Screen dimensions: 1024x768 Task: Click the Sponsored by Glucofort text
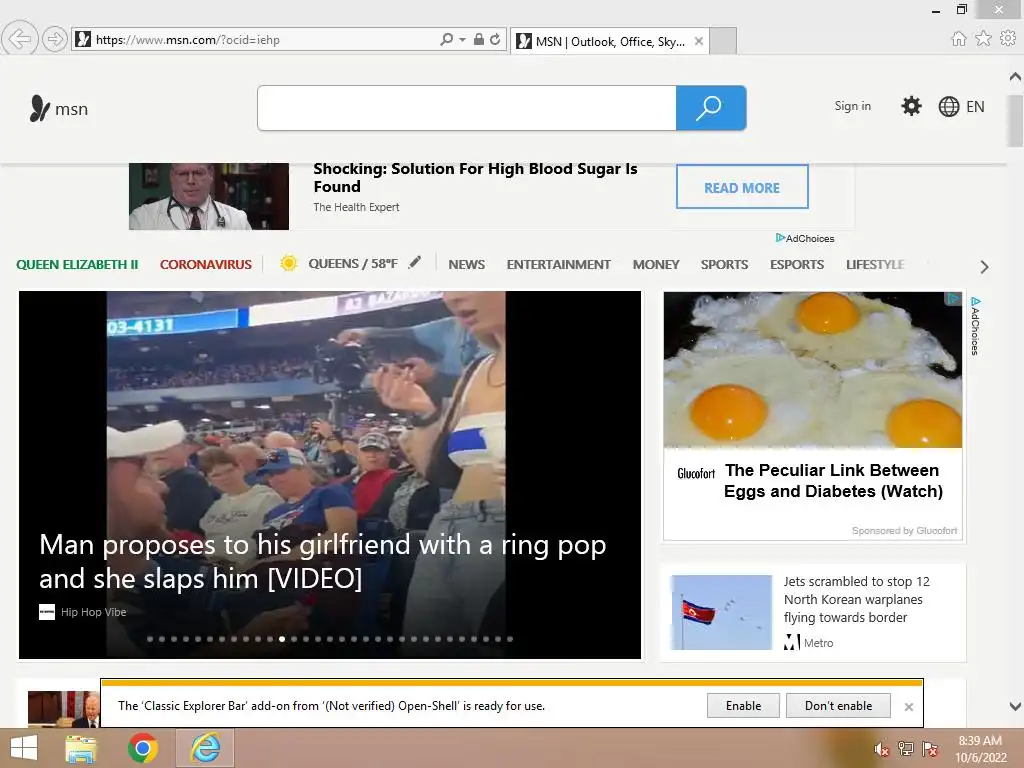tap(904, 530)
